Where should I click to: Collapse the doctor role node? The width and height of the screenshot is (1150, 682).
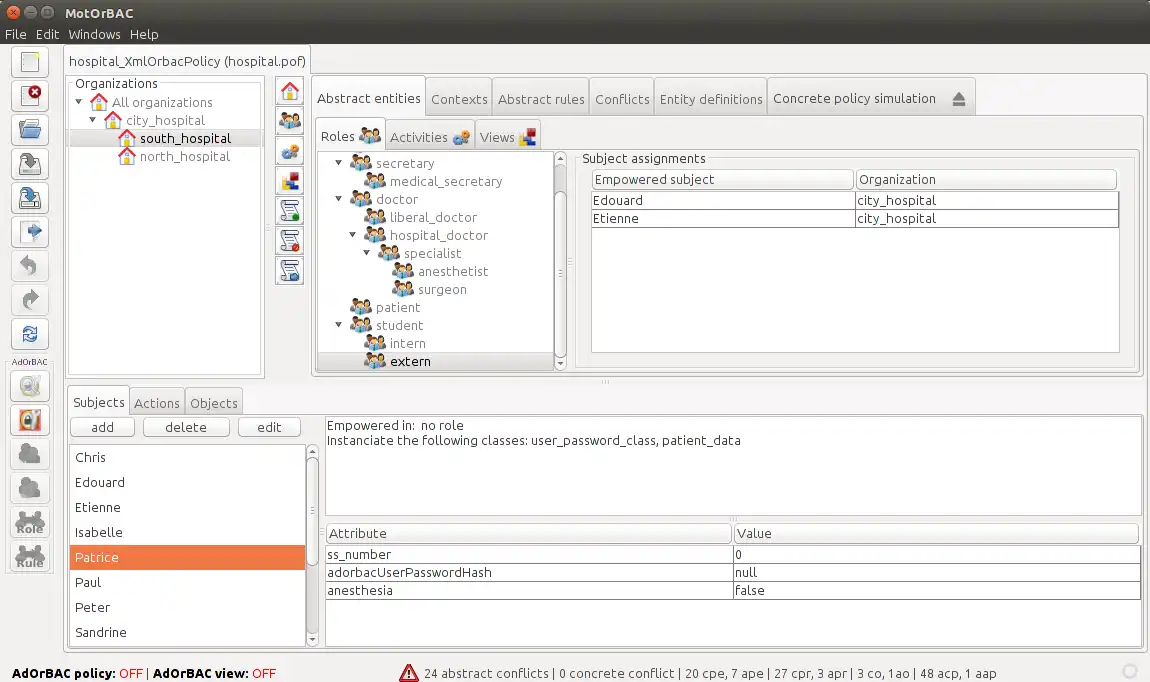pos(339,199)
